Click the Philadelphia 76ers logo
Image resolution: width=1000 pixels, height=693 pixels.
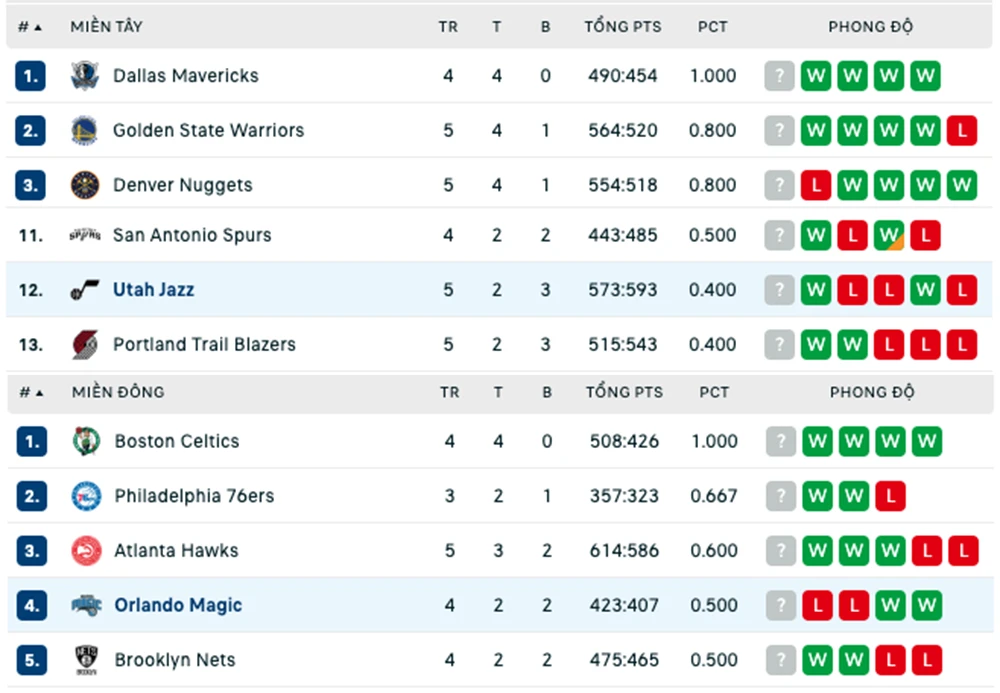(x=86, y=496)
